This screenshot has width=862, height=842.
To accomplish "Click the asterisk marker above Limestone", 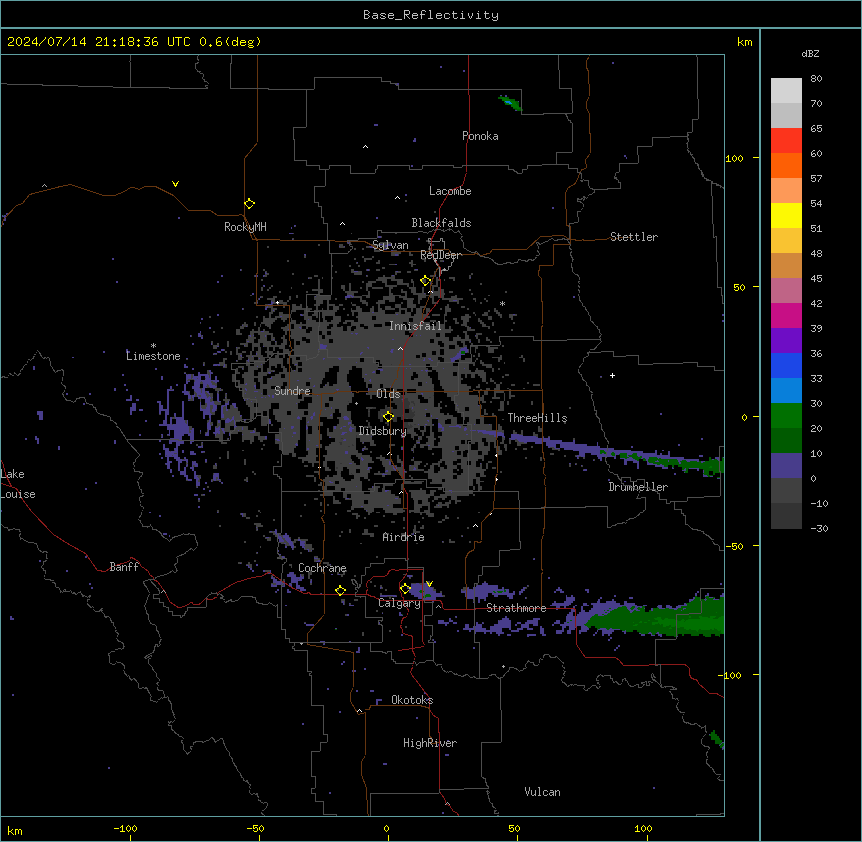I will pos(153,346).
